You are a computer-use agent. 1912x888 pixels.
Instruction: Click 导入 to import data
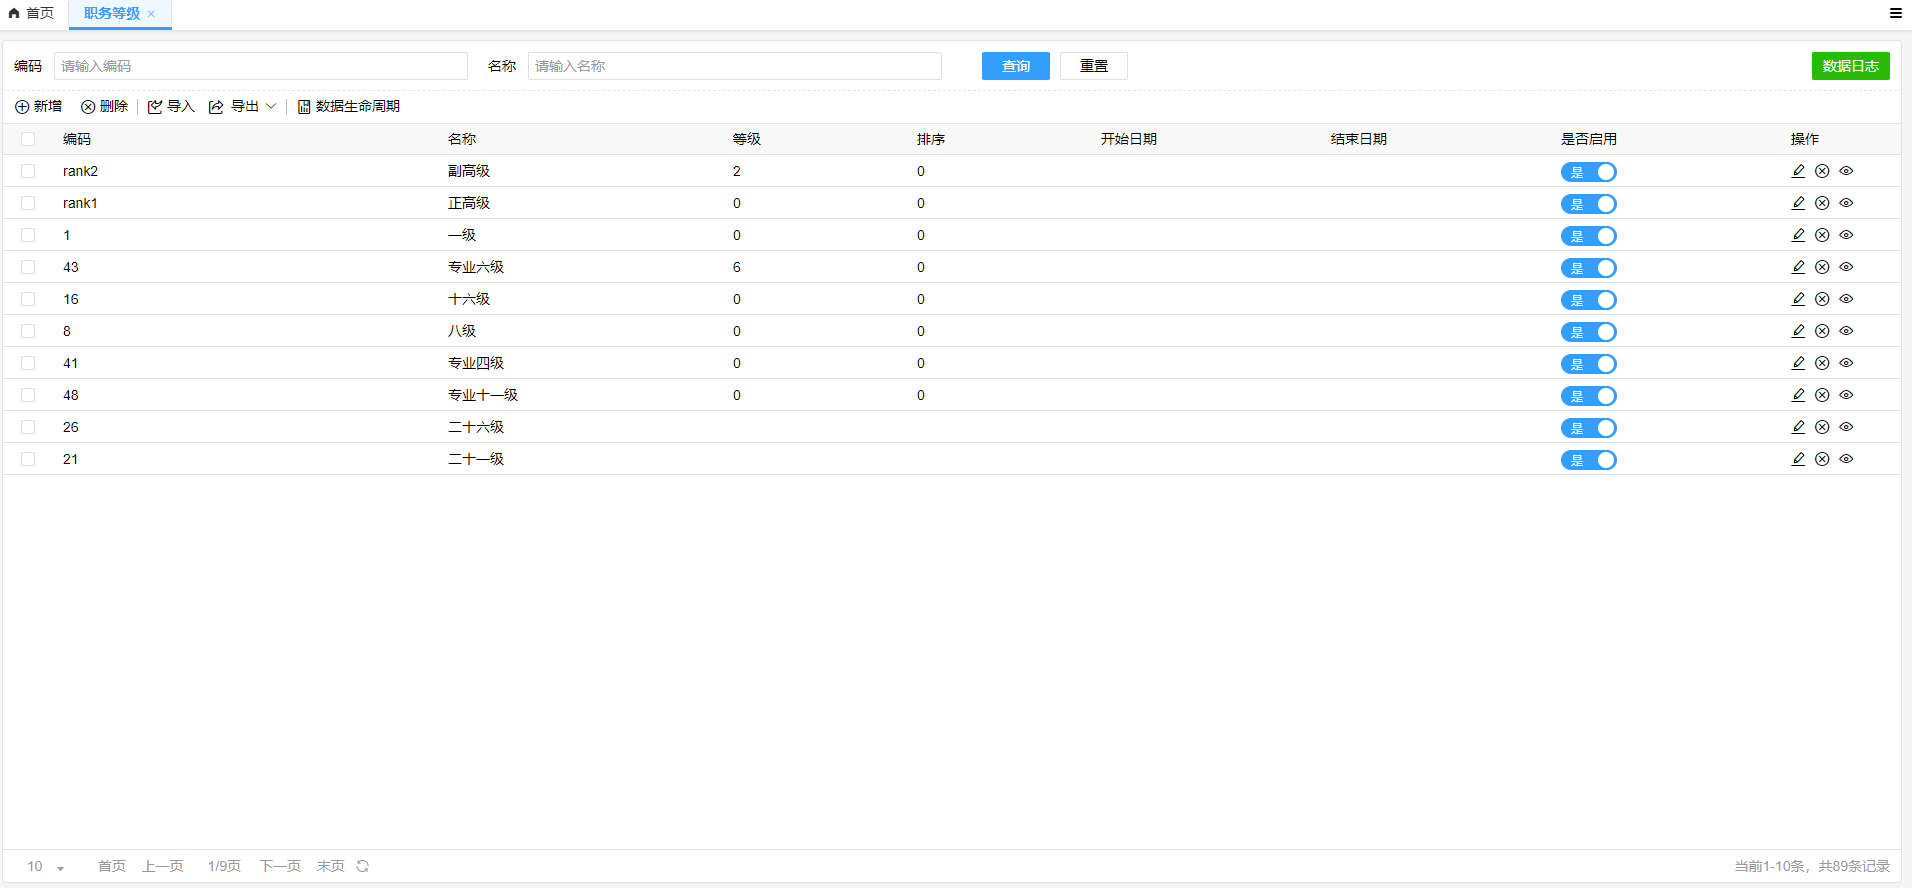(x=171, y=106)
